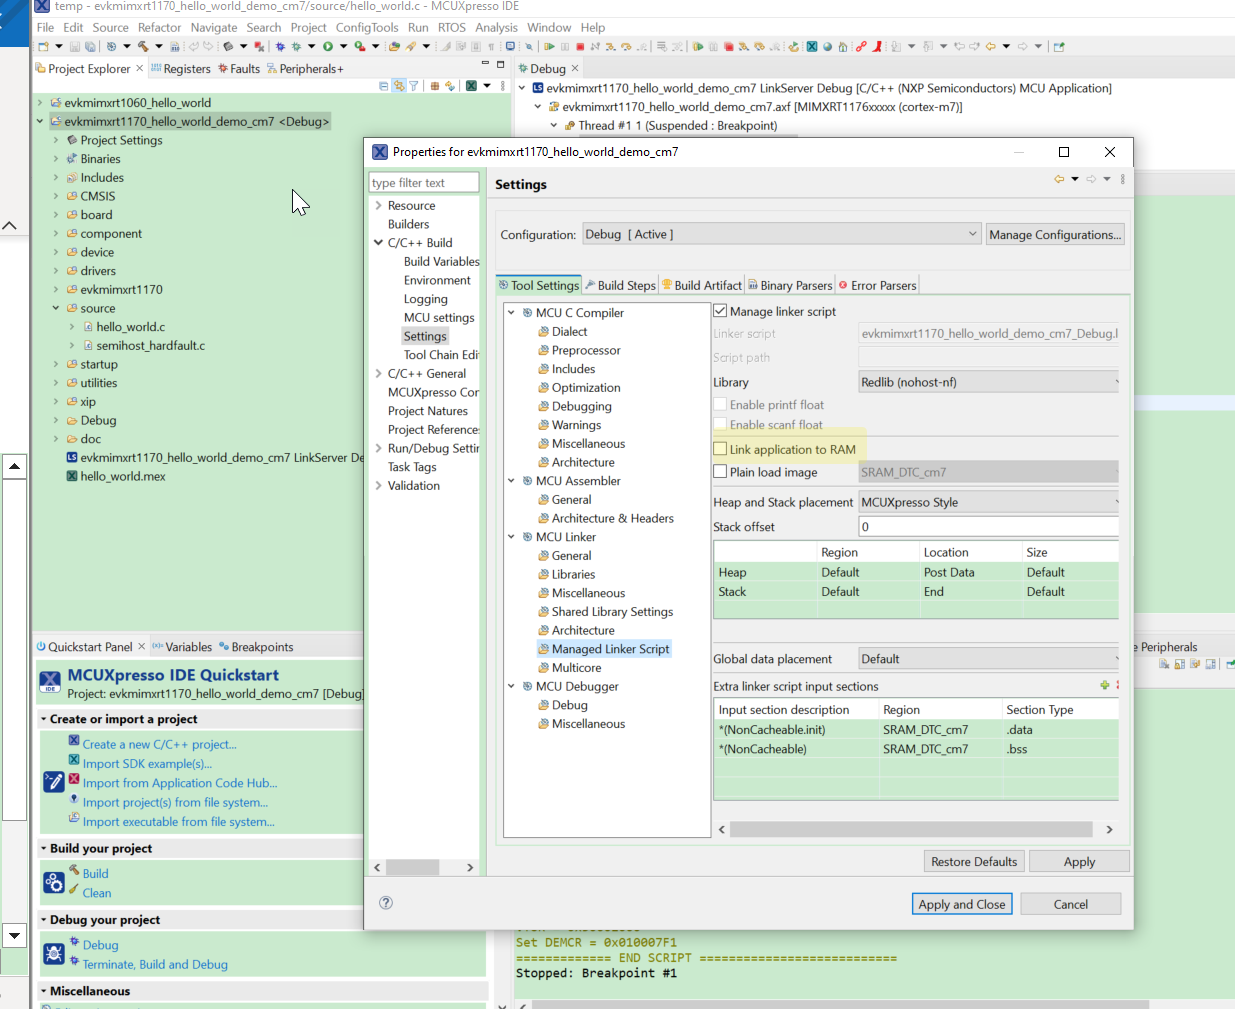The width and height of the screenshot is (1235, 1009).
Task: Open the Library Redlib dropdown
Action: 988,382
